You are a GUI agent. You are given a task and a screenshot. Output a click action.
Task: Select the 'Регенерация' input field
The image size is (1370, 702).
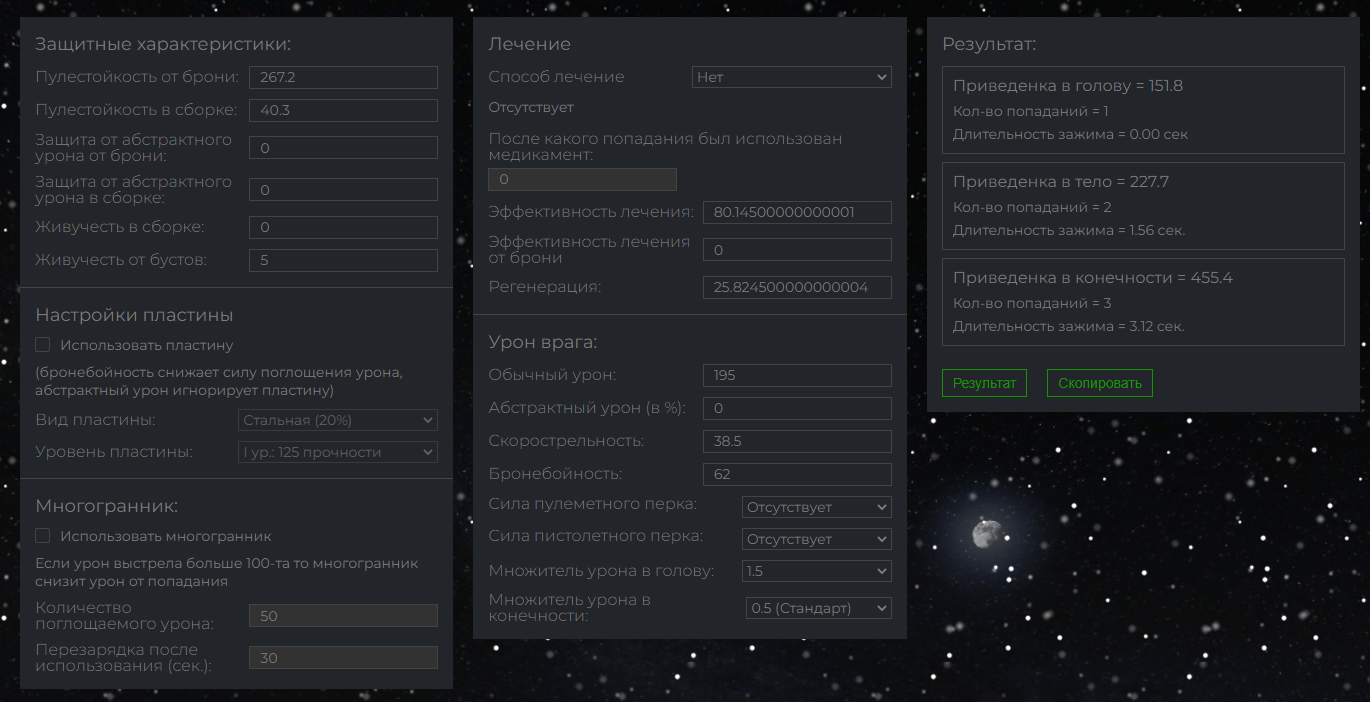797,288
